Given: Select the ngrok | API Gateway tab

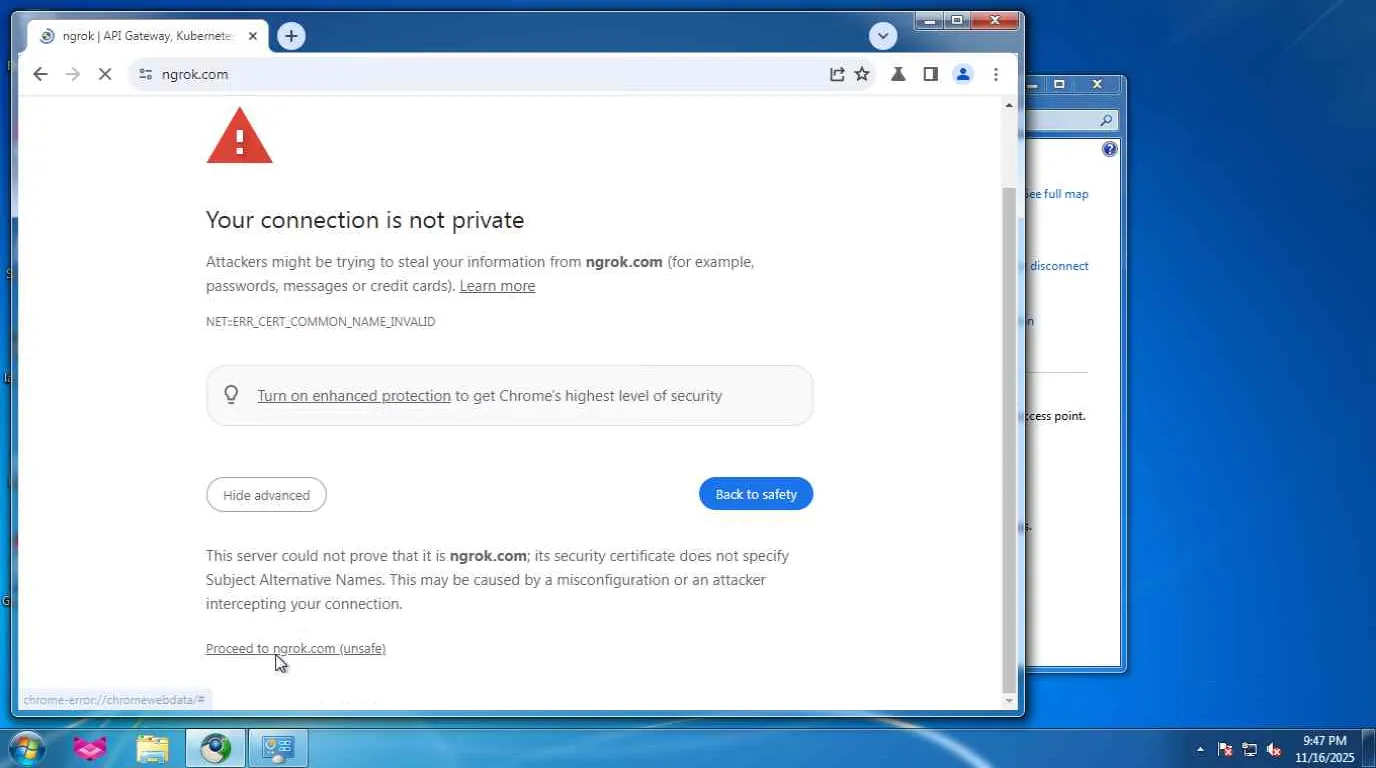Looking at the screenshot, I should tap(148, 36).
